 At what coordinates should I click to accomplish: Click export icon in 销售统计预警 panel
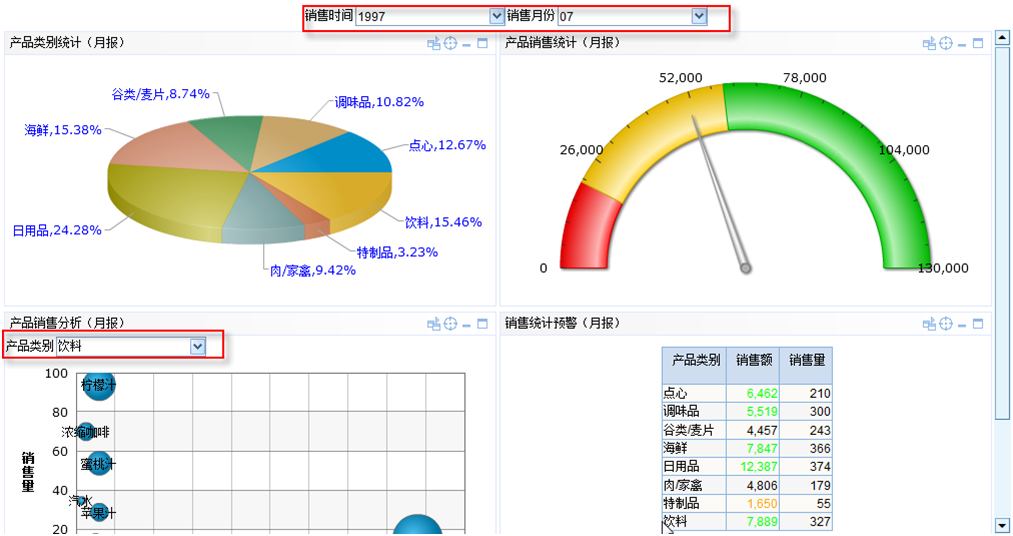pyautogui.click(x=929, y=324)
